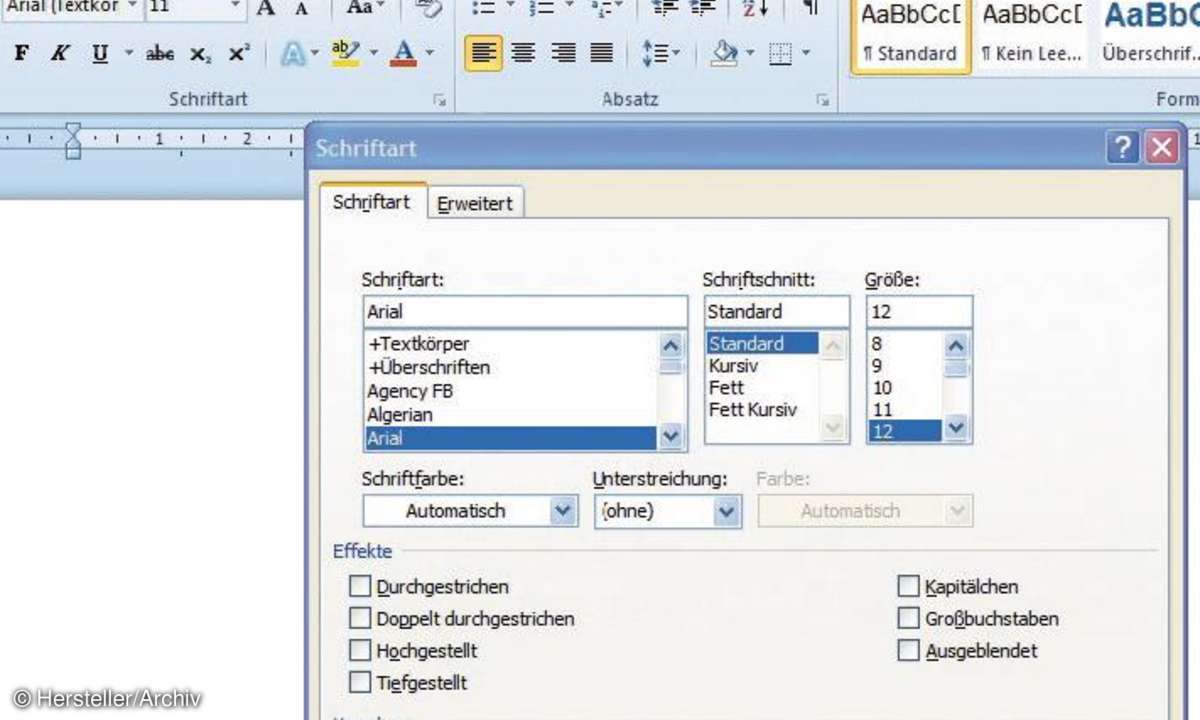Underline text with the U button
The height and width of the screenshot is (720, 1200).
[x=100, y=53]
